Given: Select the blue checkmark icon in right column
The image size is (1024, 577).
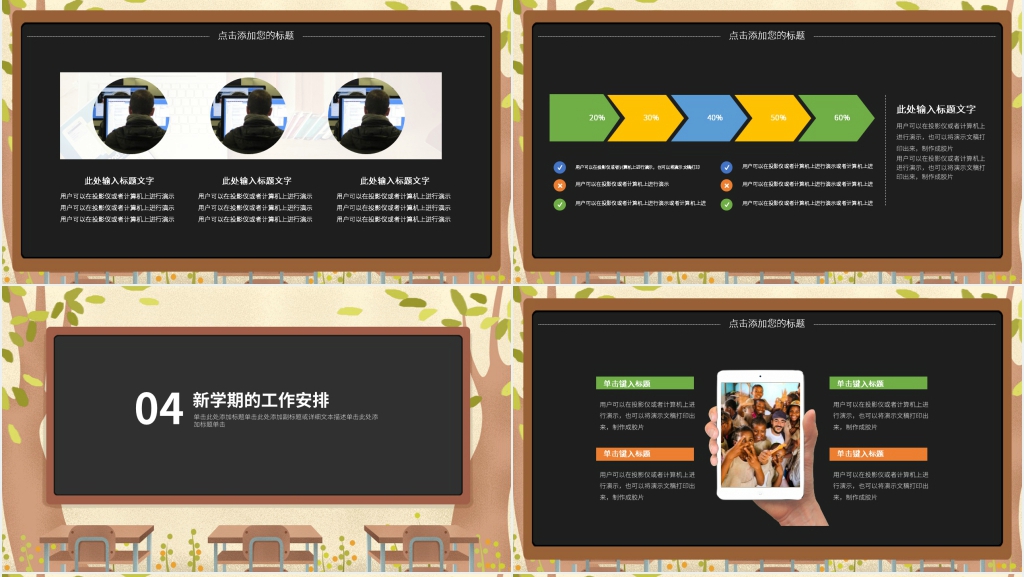Looking at the screenshot, I should coord(726,167).
